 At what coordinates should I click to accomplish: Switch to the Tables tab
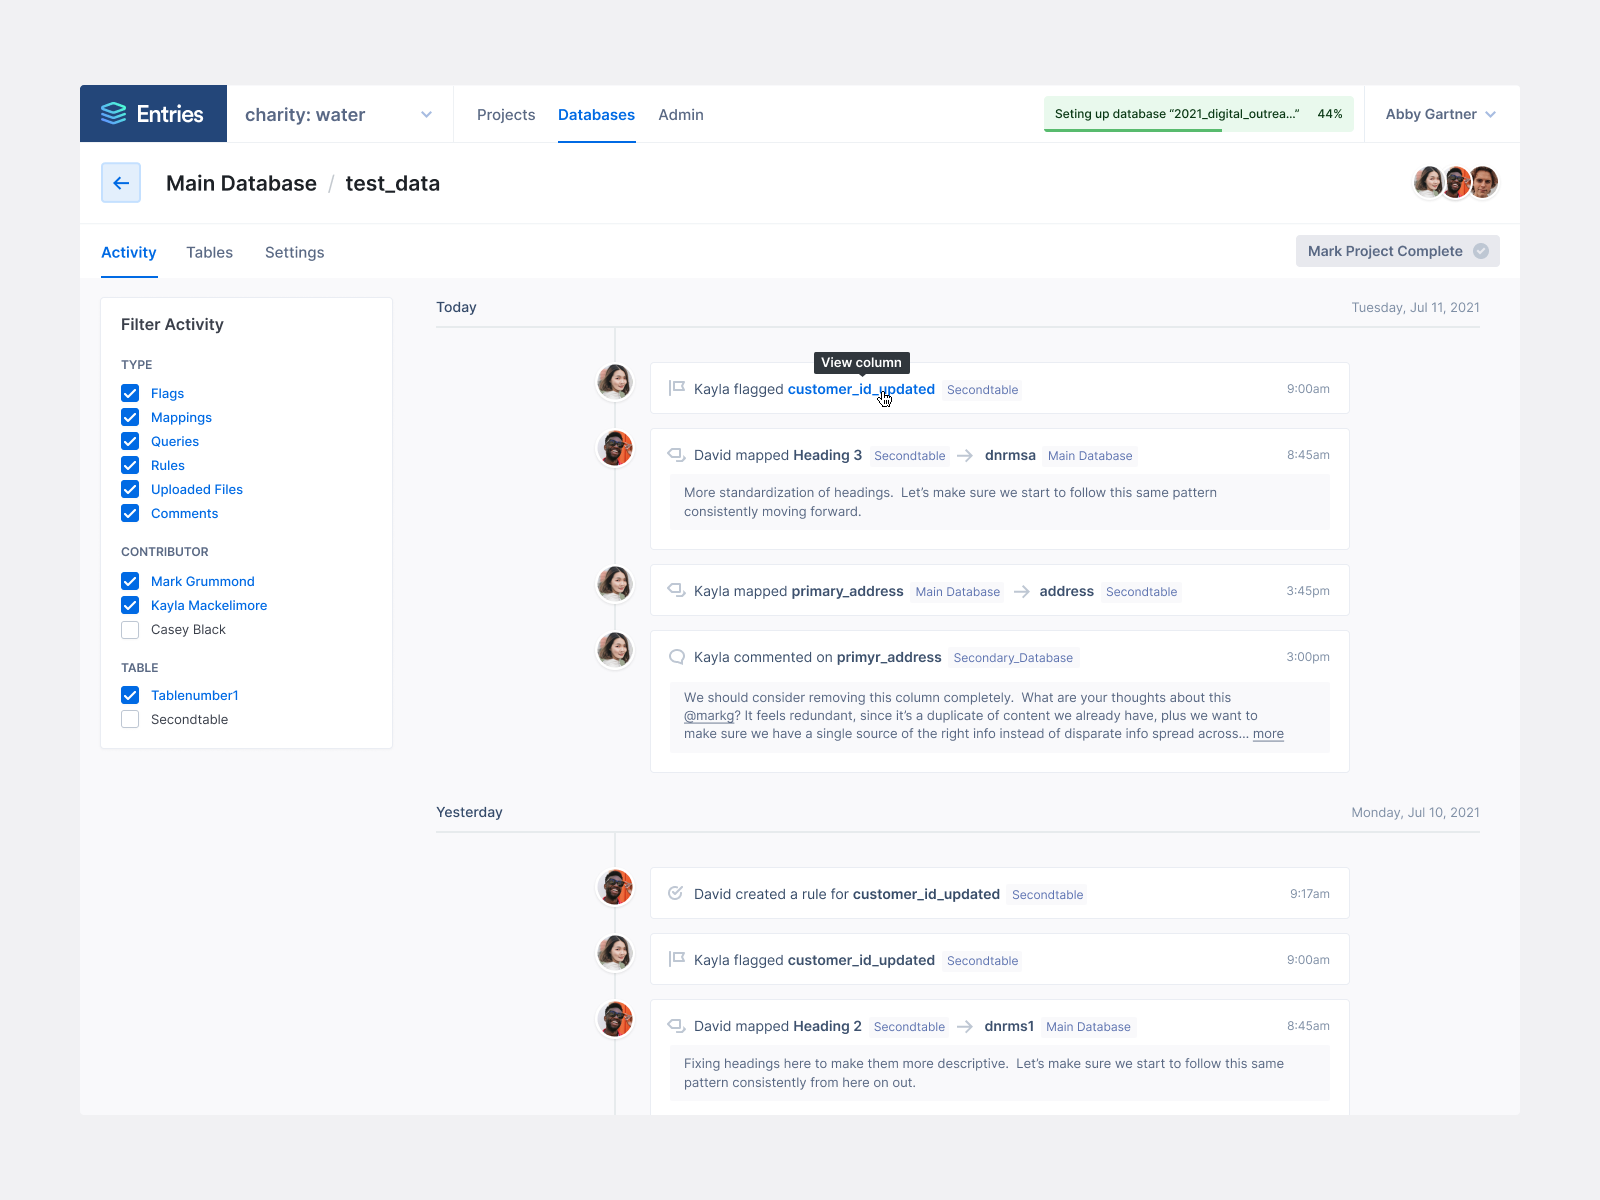[209, 252]
